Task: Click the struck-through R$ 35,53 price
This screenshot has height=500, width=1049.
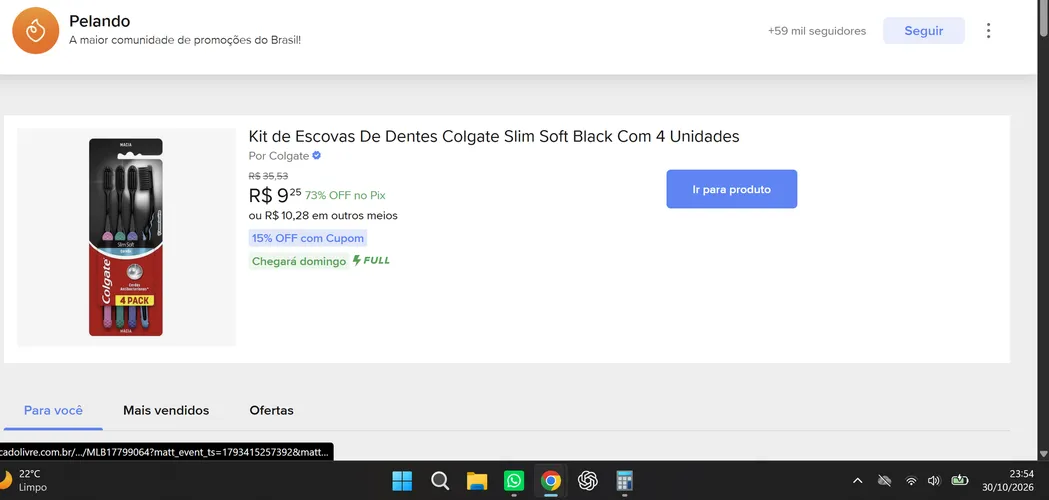Action: (x=268, y=176)
